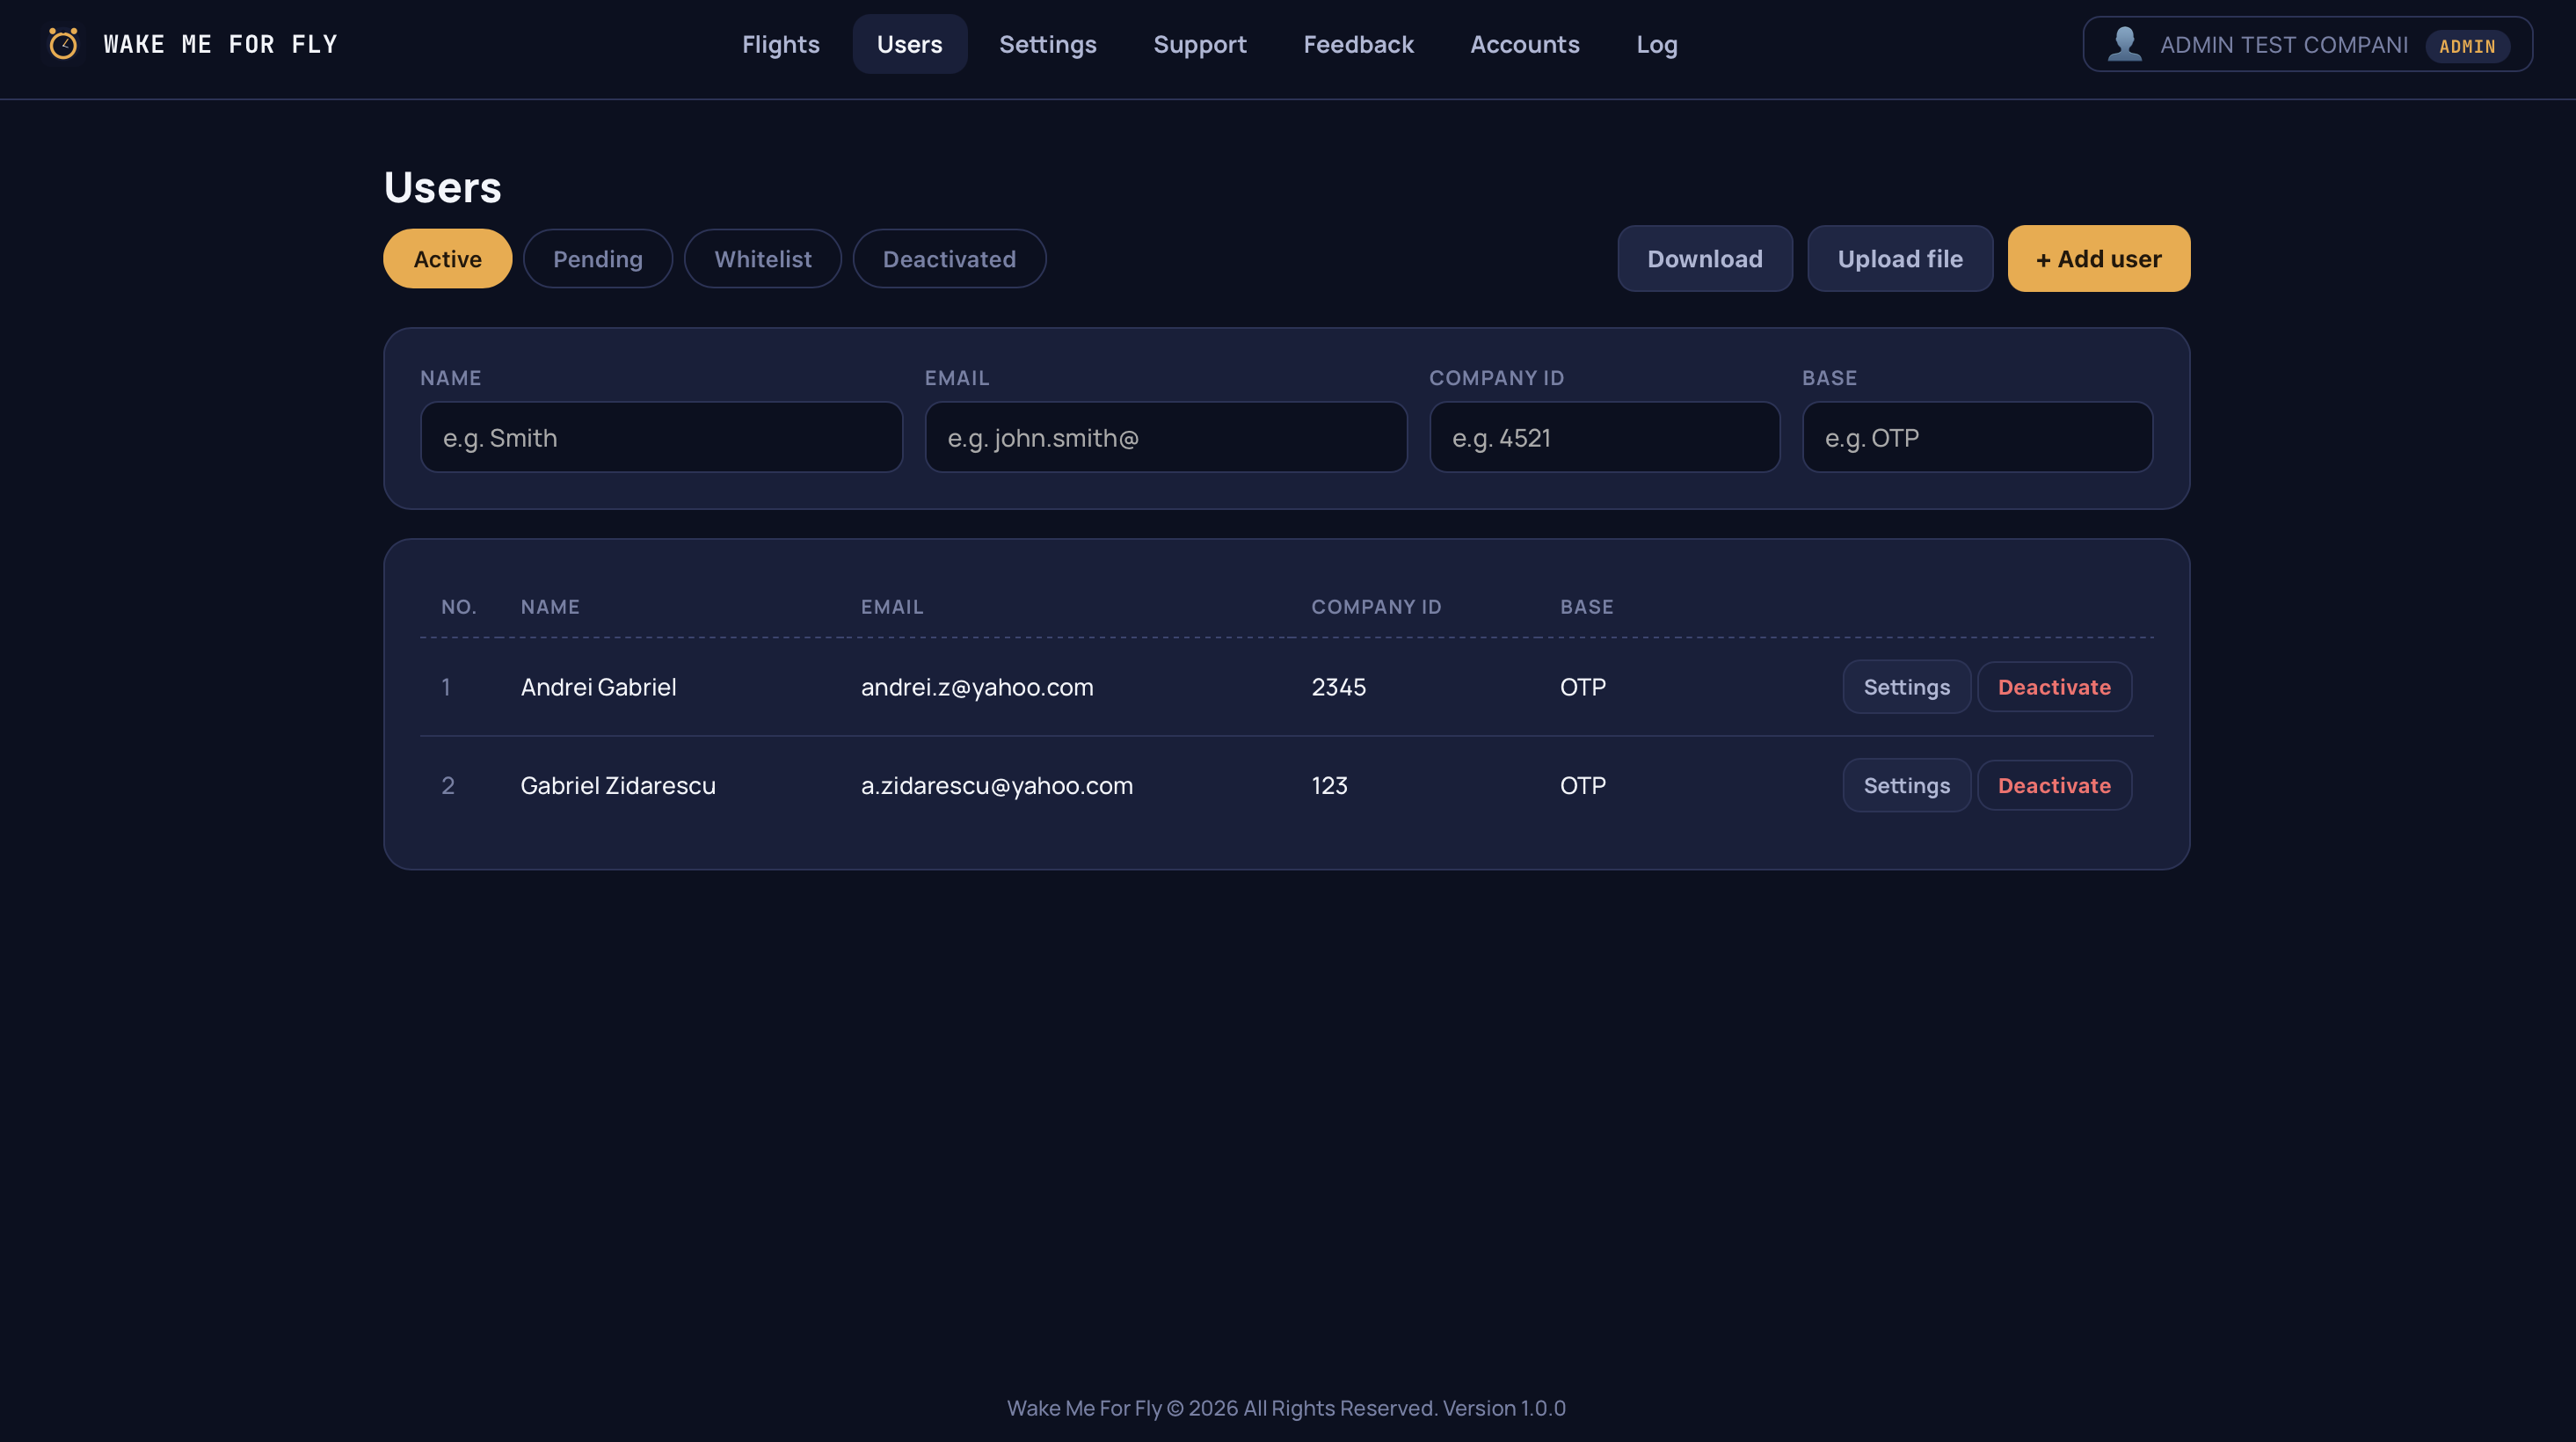The image size is (2576, 1442).
Task: Click the EMAIL column header in table
Action: tap(892, 607)
